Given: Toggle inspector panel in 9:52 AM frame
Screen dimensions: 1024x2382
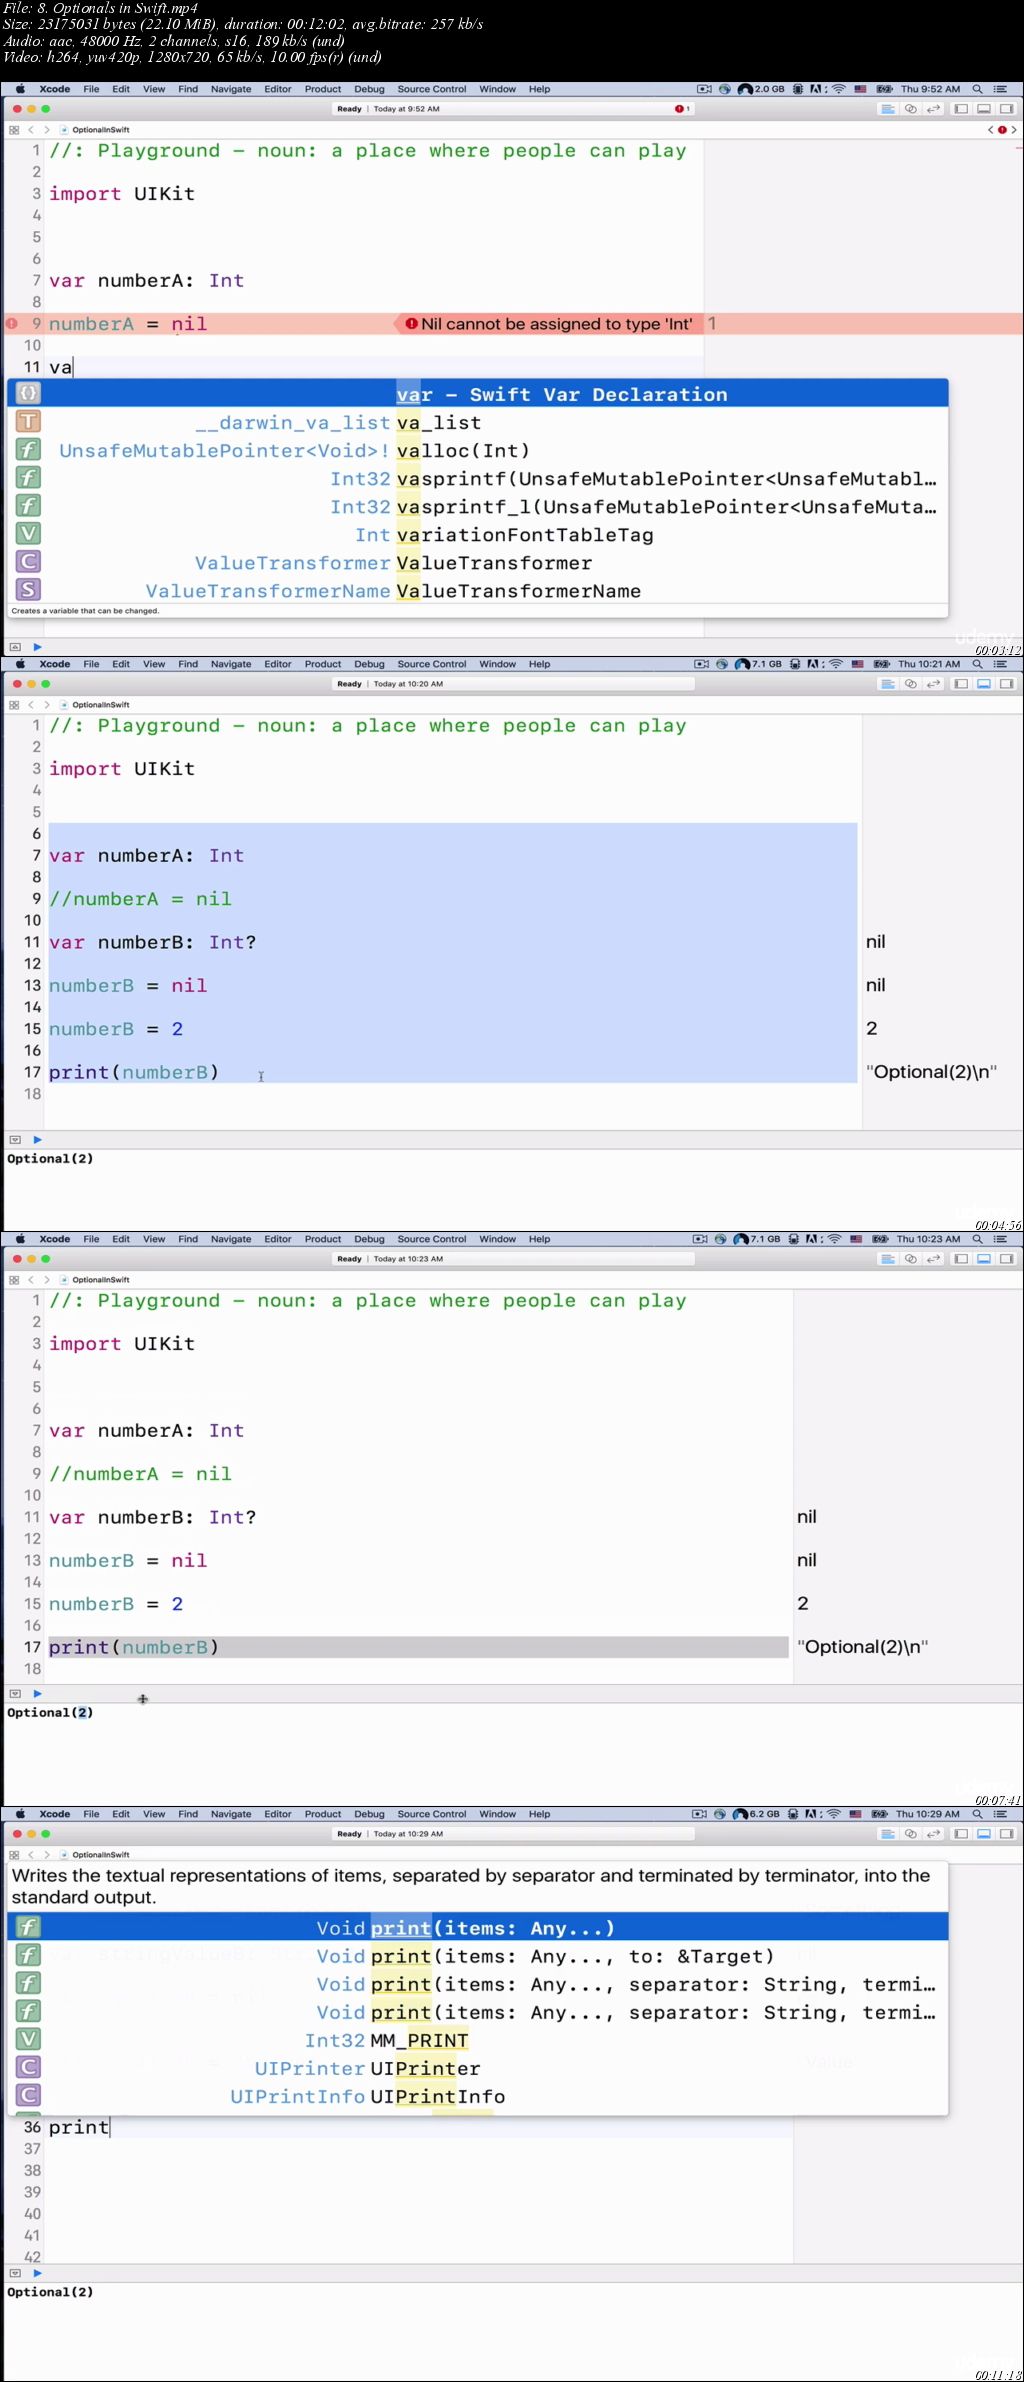Looking at the screenshot, I should pos(1007,109).
